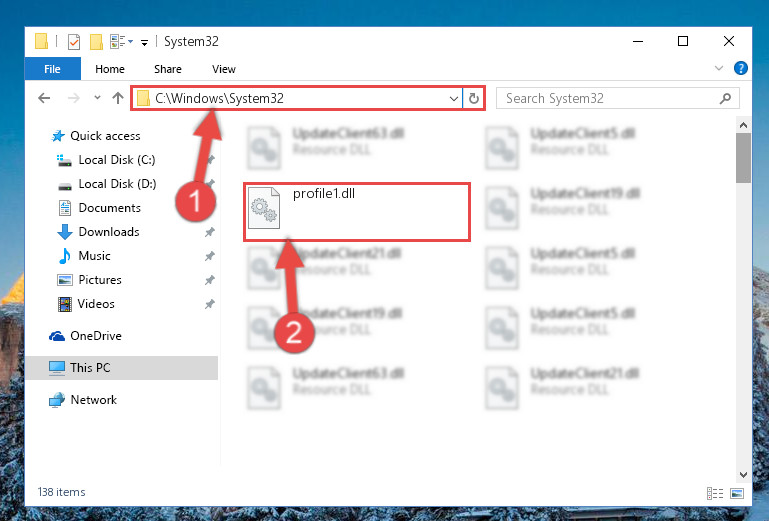Open the address bar history dropdown
Viewport: 769px width, 521px height.
(x=454, y=99)
